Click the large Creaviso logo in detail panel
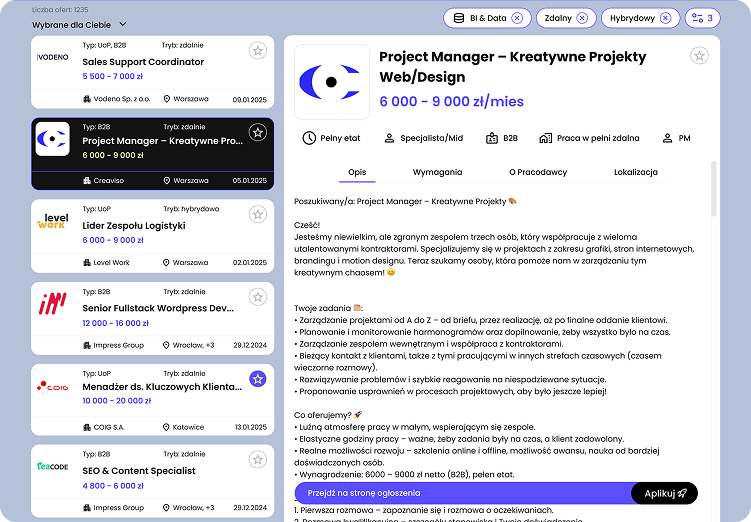 331,82
